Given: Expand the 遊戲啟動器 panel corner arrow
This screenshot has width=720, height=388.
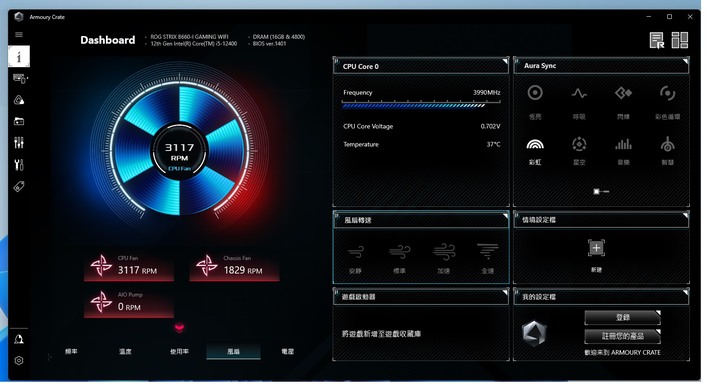Looking at the screenshot, I should point(505,292).
